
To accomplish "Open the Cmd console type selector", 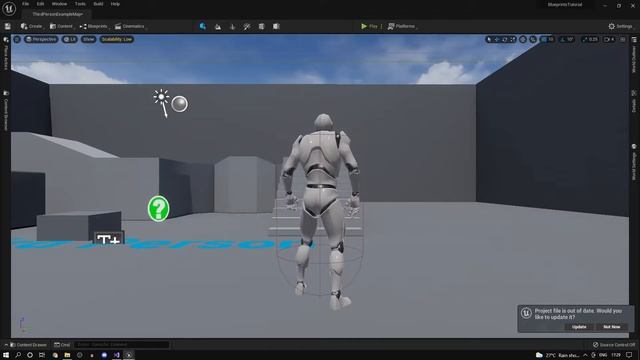I will [62, 345].
